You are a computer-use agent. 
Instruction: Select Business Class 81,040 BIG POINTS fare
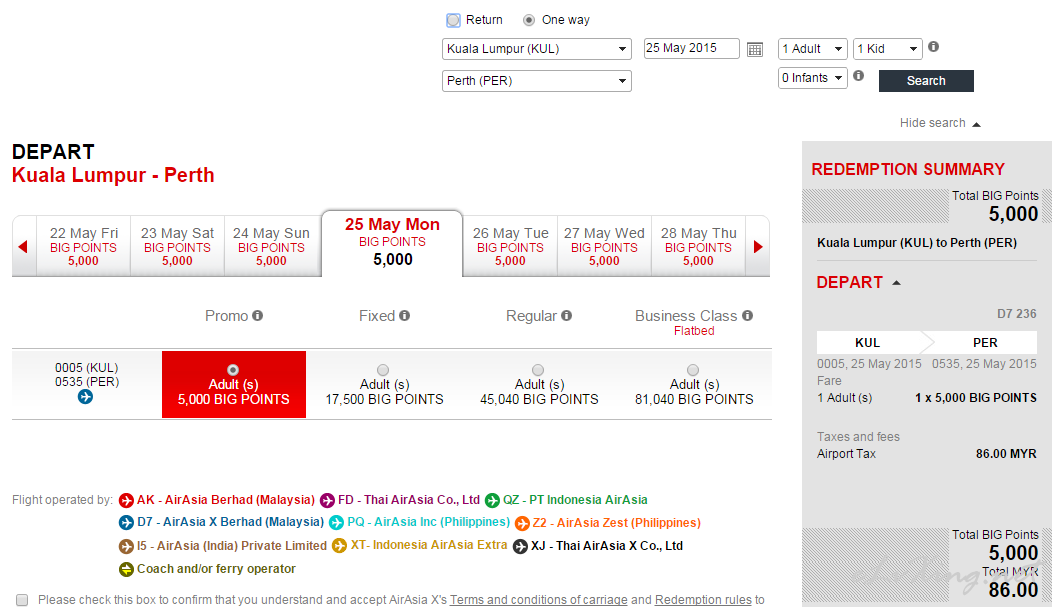coord(692,370)
